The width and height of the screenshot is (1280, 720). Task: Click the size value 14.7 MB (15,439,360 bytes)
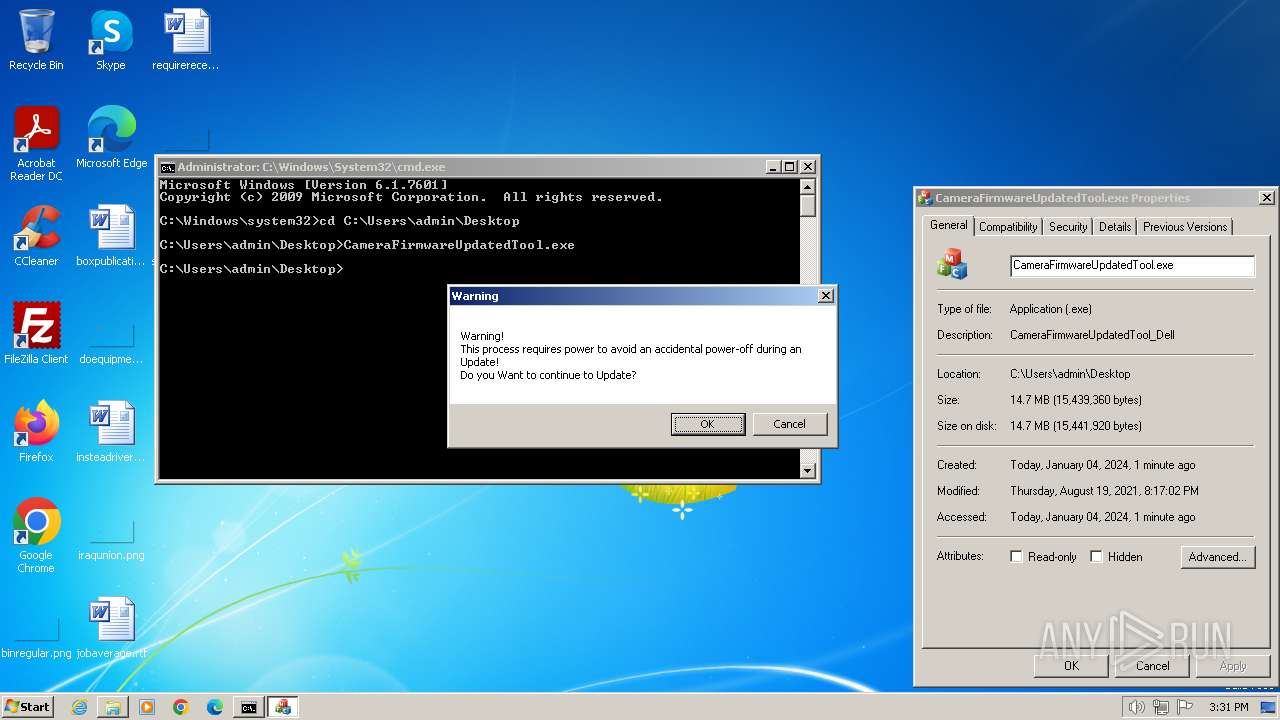pyautogui.click(x=1075, y=400)
